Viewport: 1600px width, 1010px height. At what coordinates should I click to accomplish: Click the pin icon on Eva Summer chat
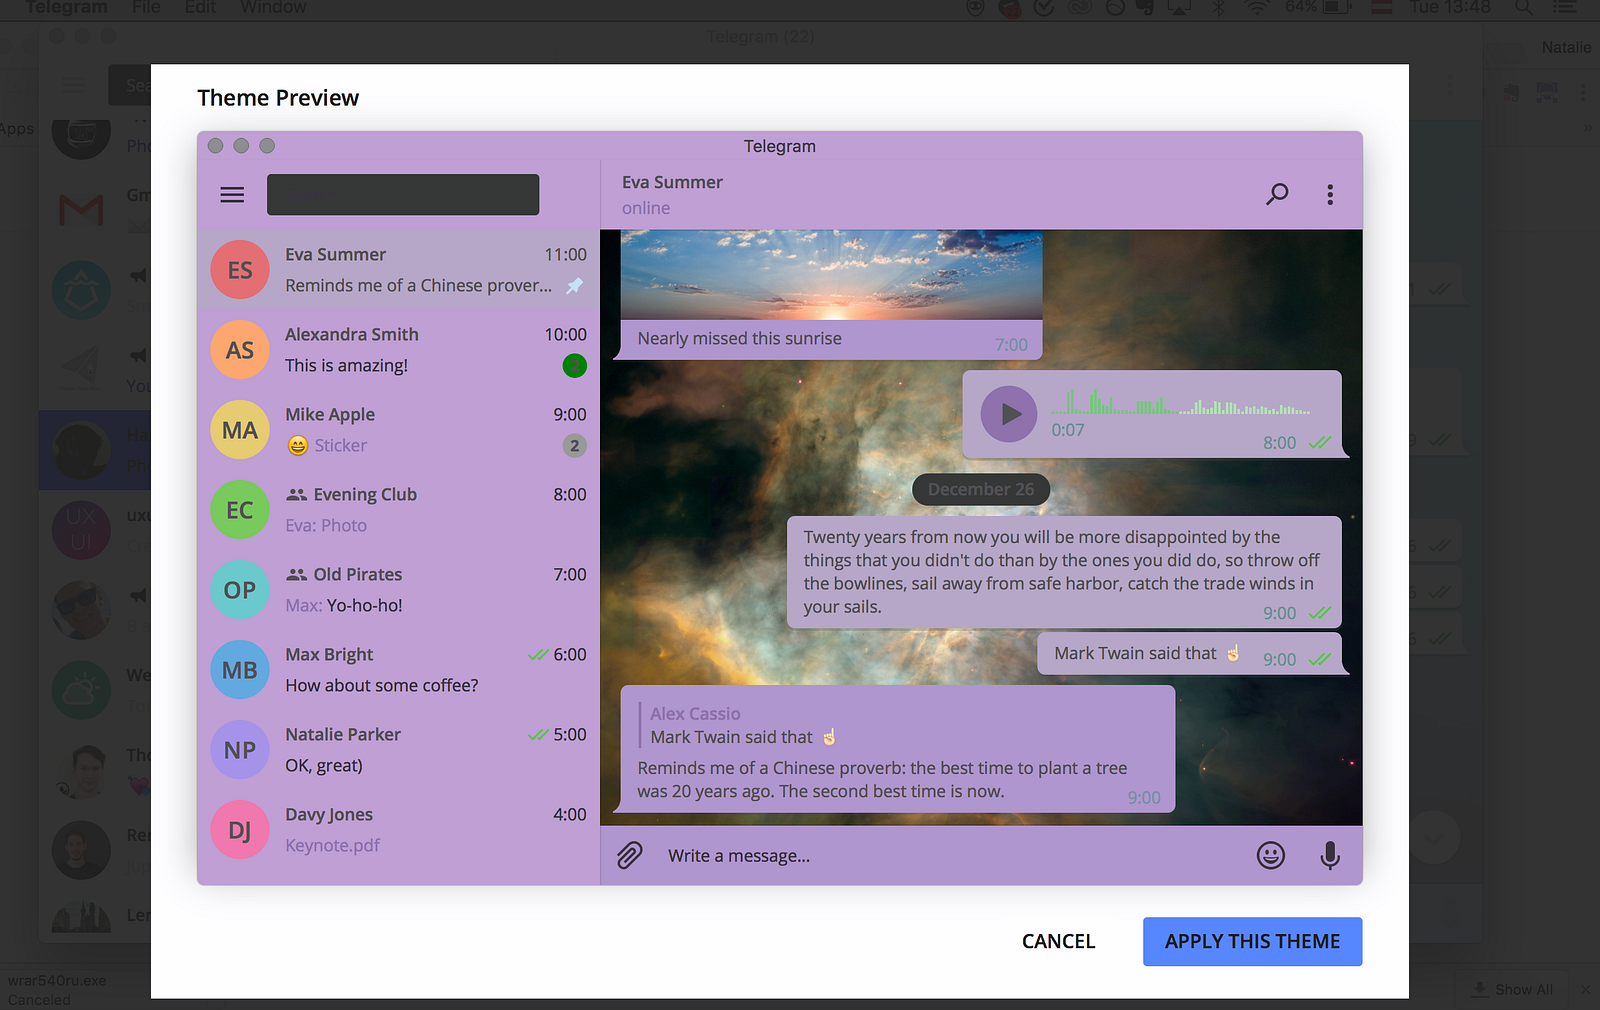(575, 286)
